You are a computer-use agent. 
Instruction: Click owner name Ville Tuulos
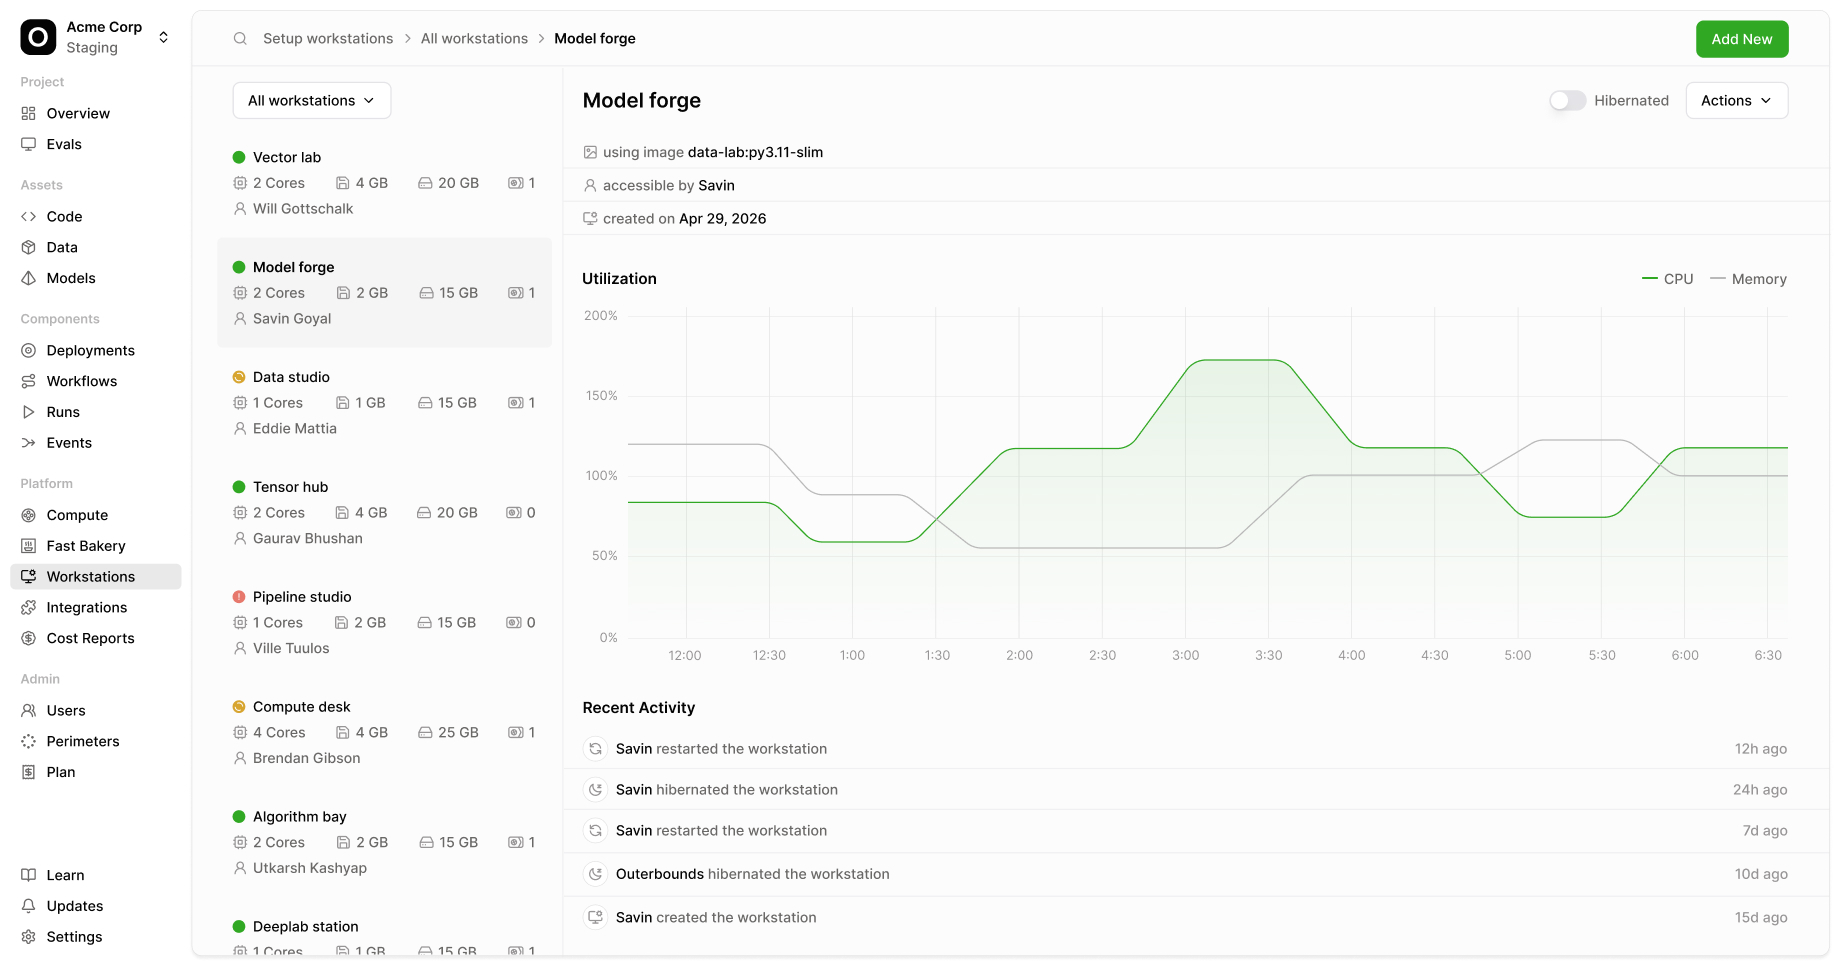click(x=291, y=648)
